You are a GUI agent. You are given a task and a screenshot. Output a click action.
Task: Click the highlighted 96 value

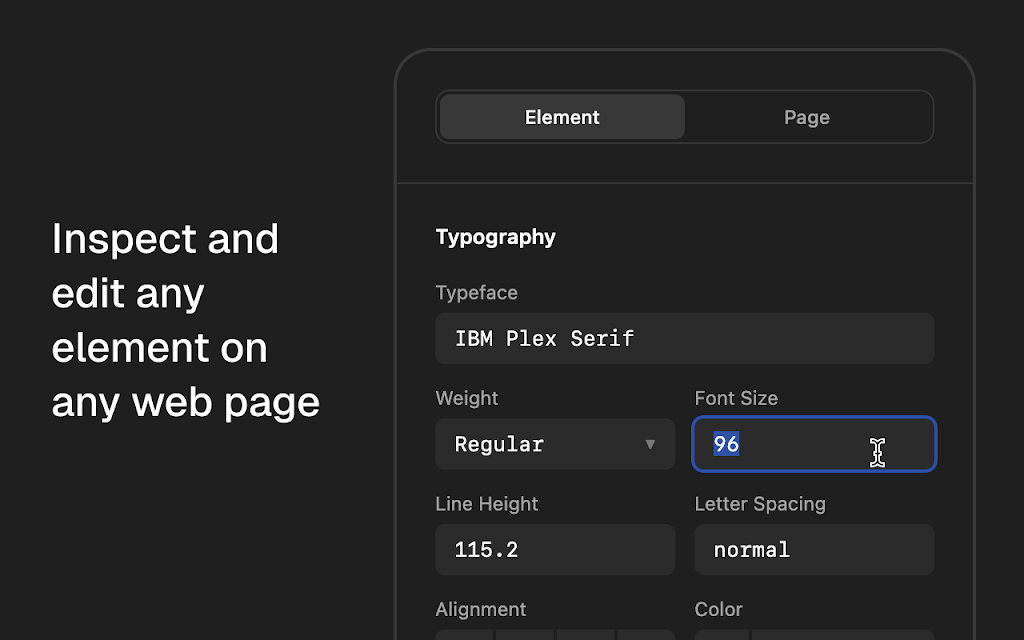click(x=726, y=444)
